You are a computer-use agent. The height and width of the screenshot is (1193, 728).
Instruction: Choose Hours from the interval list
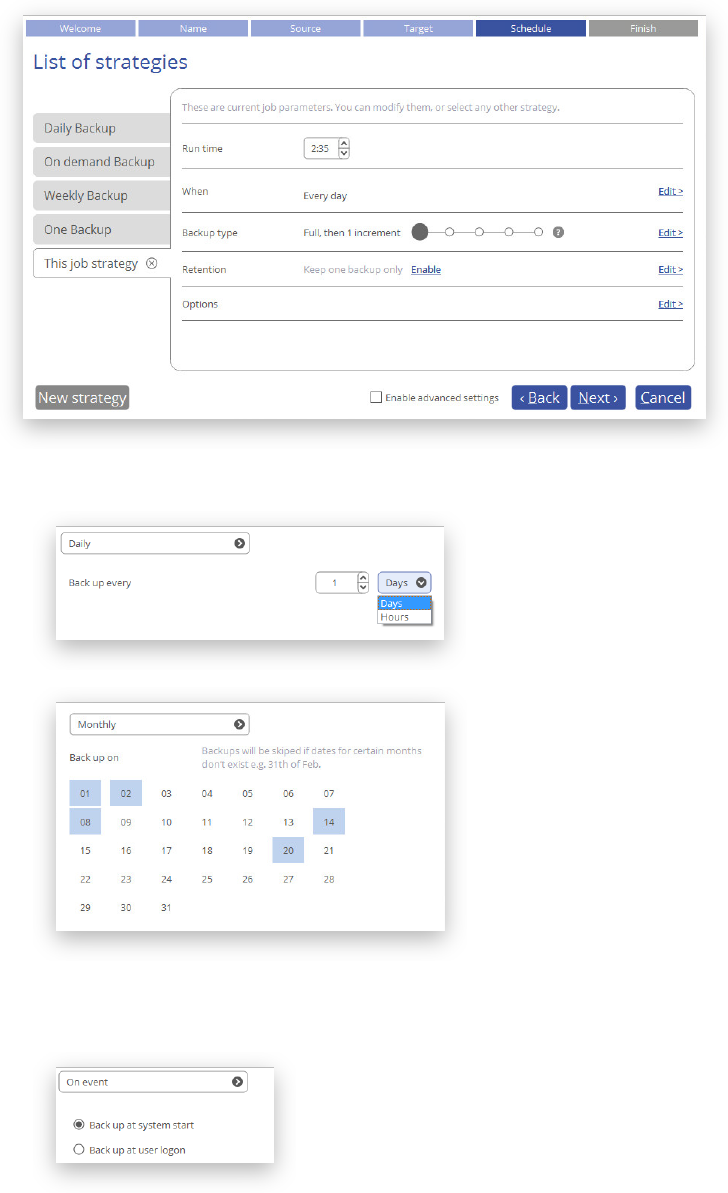[x=395, y=617]
